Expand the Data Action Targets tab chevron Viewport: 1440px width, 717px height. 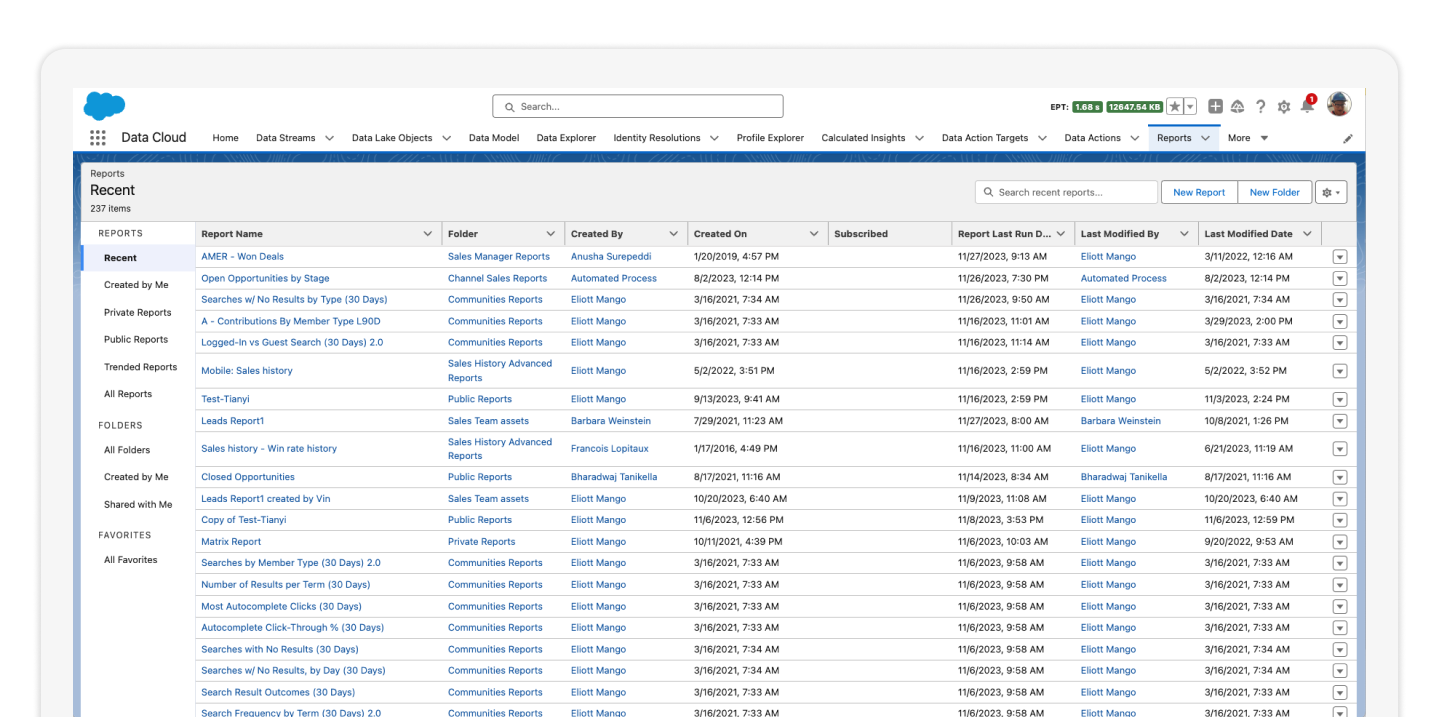(x=1042, y=139)
